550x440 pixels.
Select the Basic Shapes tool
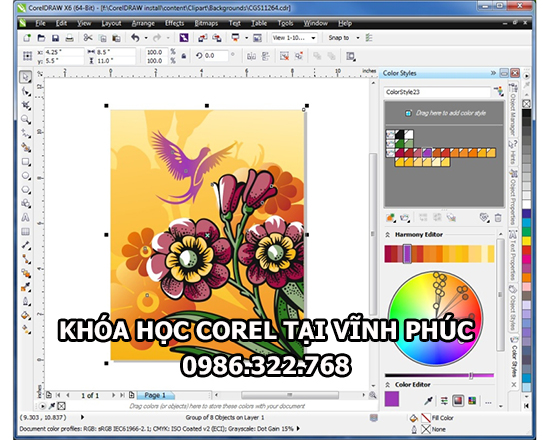click(x=26, y=204)
